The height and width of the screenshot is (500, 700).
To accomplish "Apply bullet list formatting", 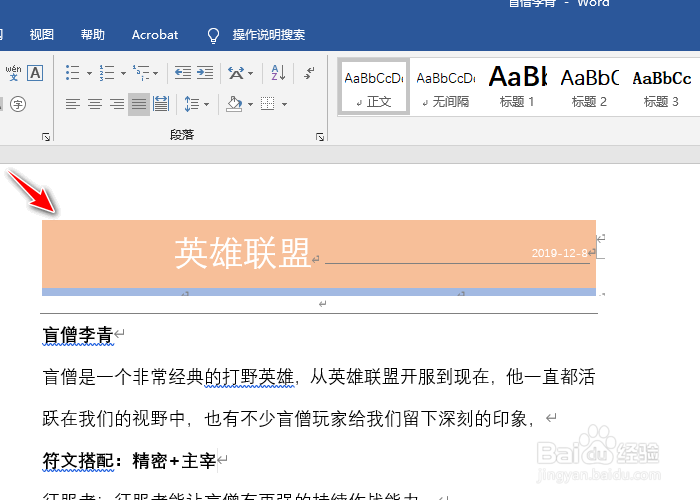I will point(72,73).
